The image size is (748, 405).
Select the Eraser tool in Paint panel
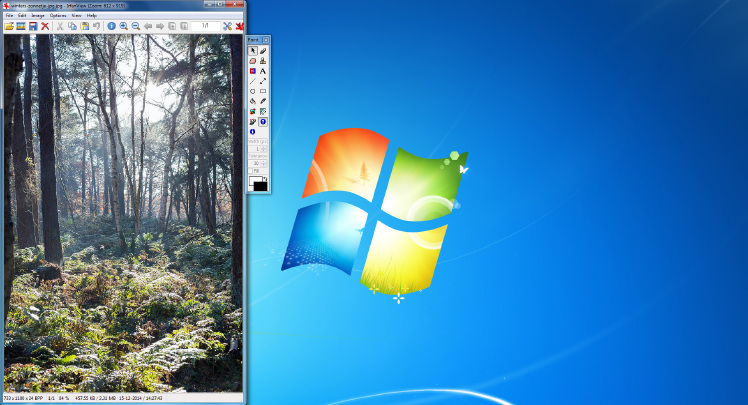click(x=253, y=61)
